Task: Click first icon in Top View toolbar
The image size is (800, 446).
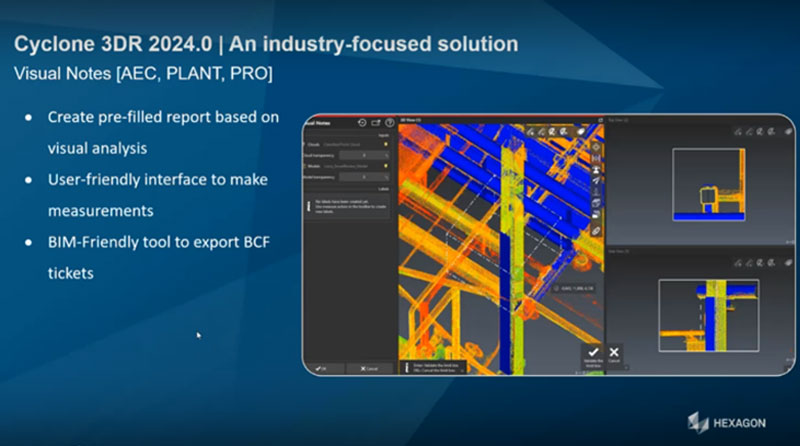Action: click(x=738, y=132)
